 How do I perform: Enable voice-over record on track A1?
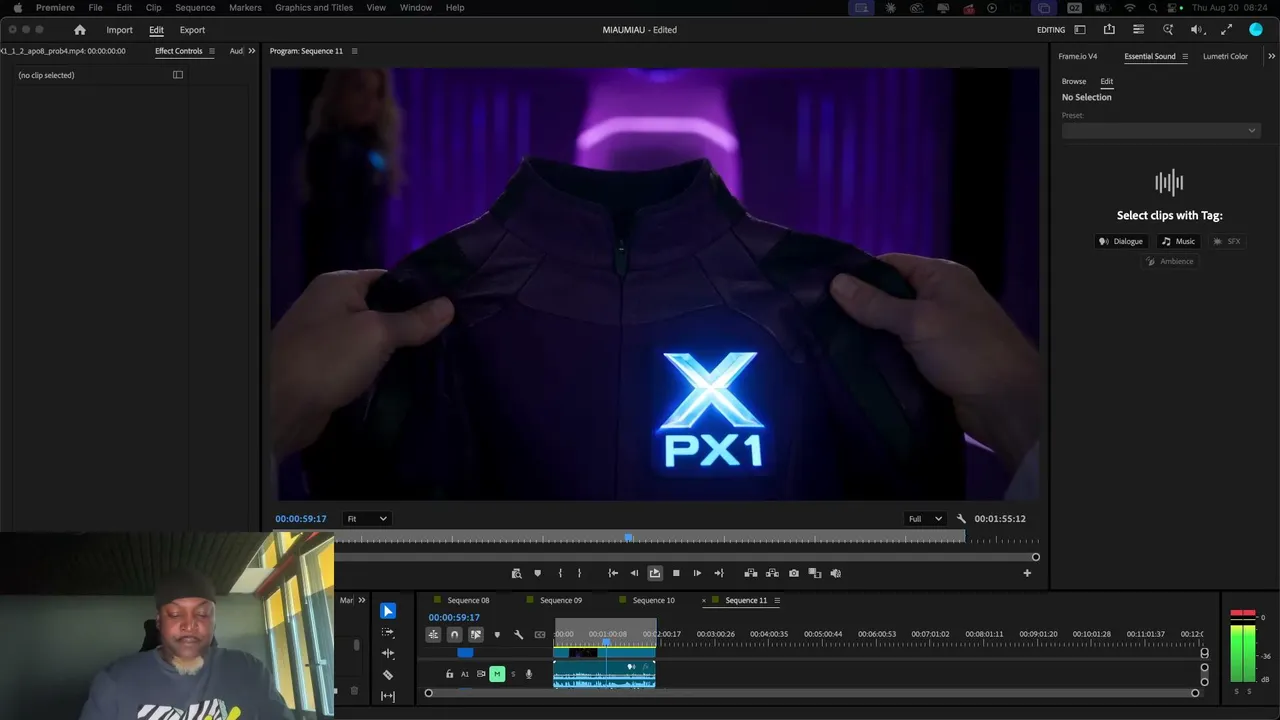click(x=529, y=674)
